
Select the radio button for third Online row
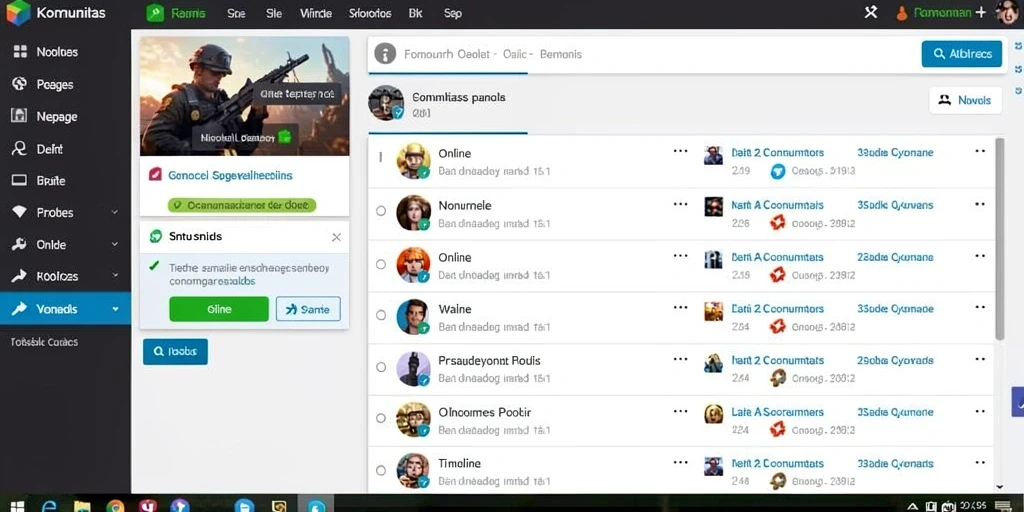coord(381,264)
